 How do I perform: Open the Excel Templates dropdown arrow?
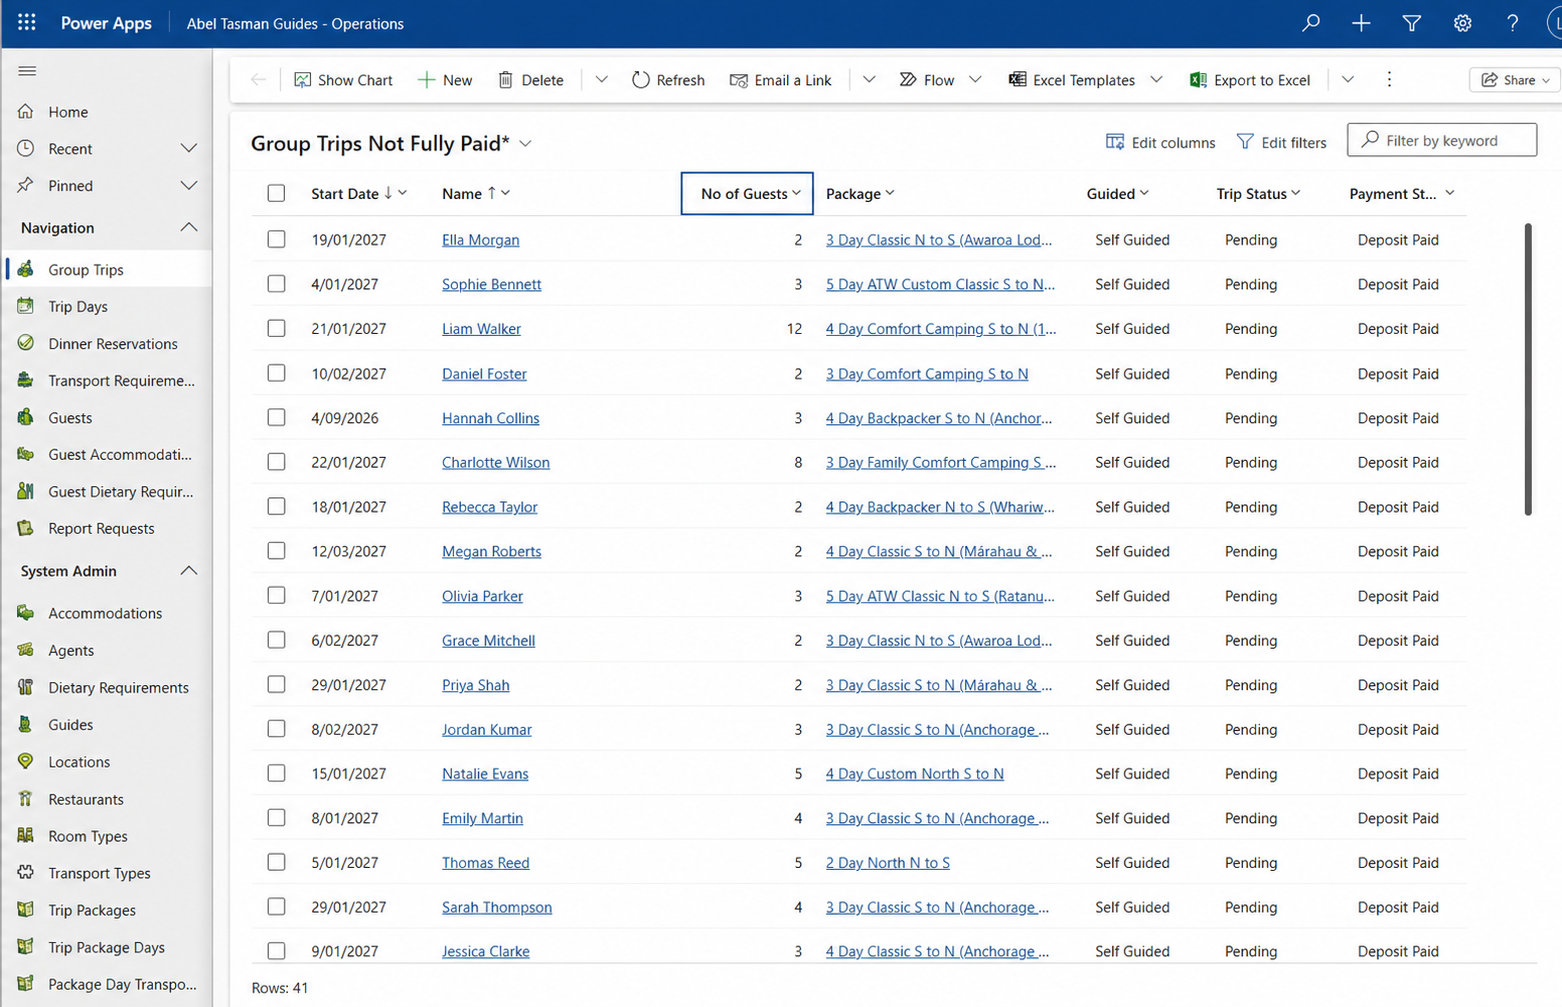(1156, 79)
